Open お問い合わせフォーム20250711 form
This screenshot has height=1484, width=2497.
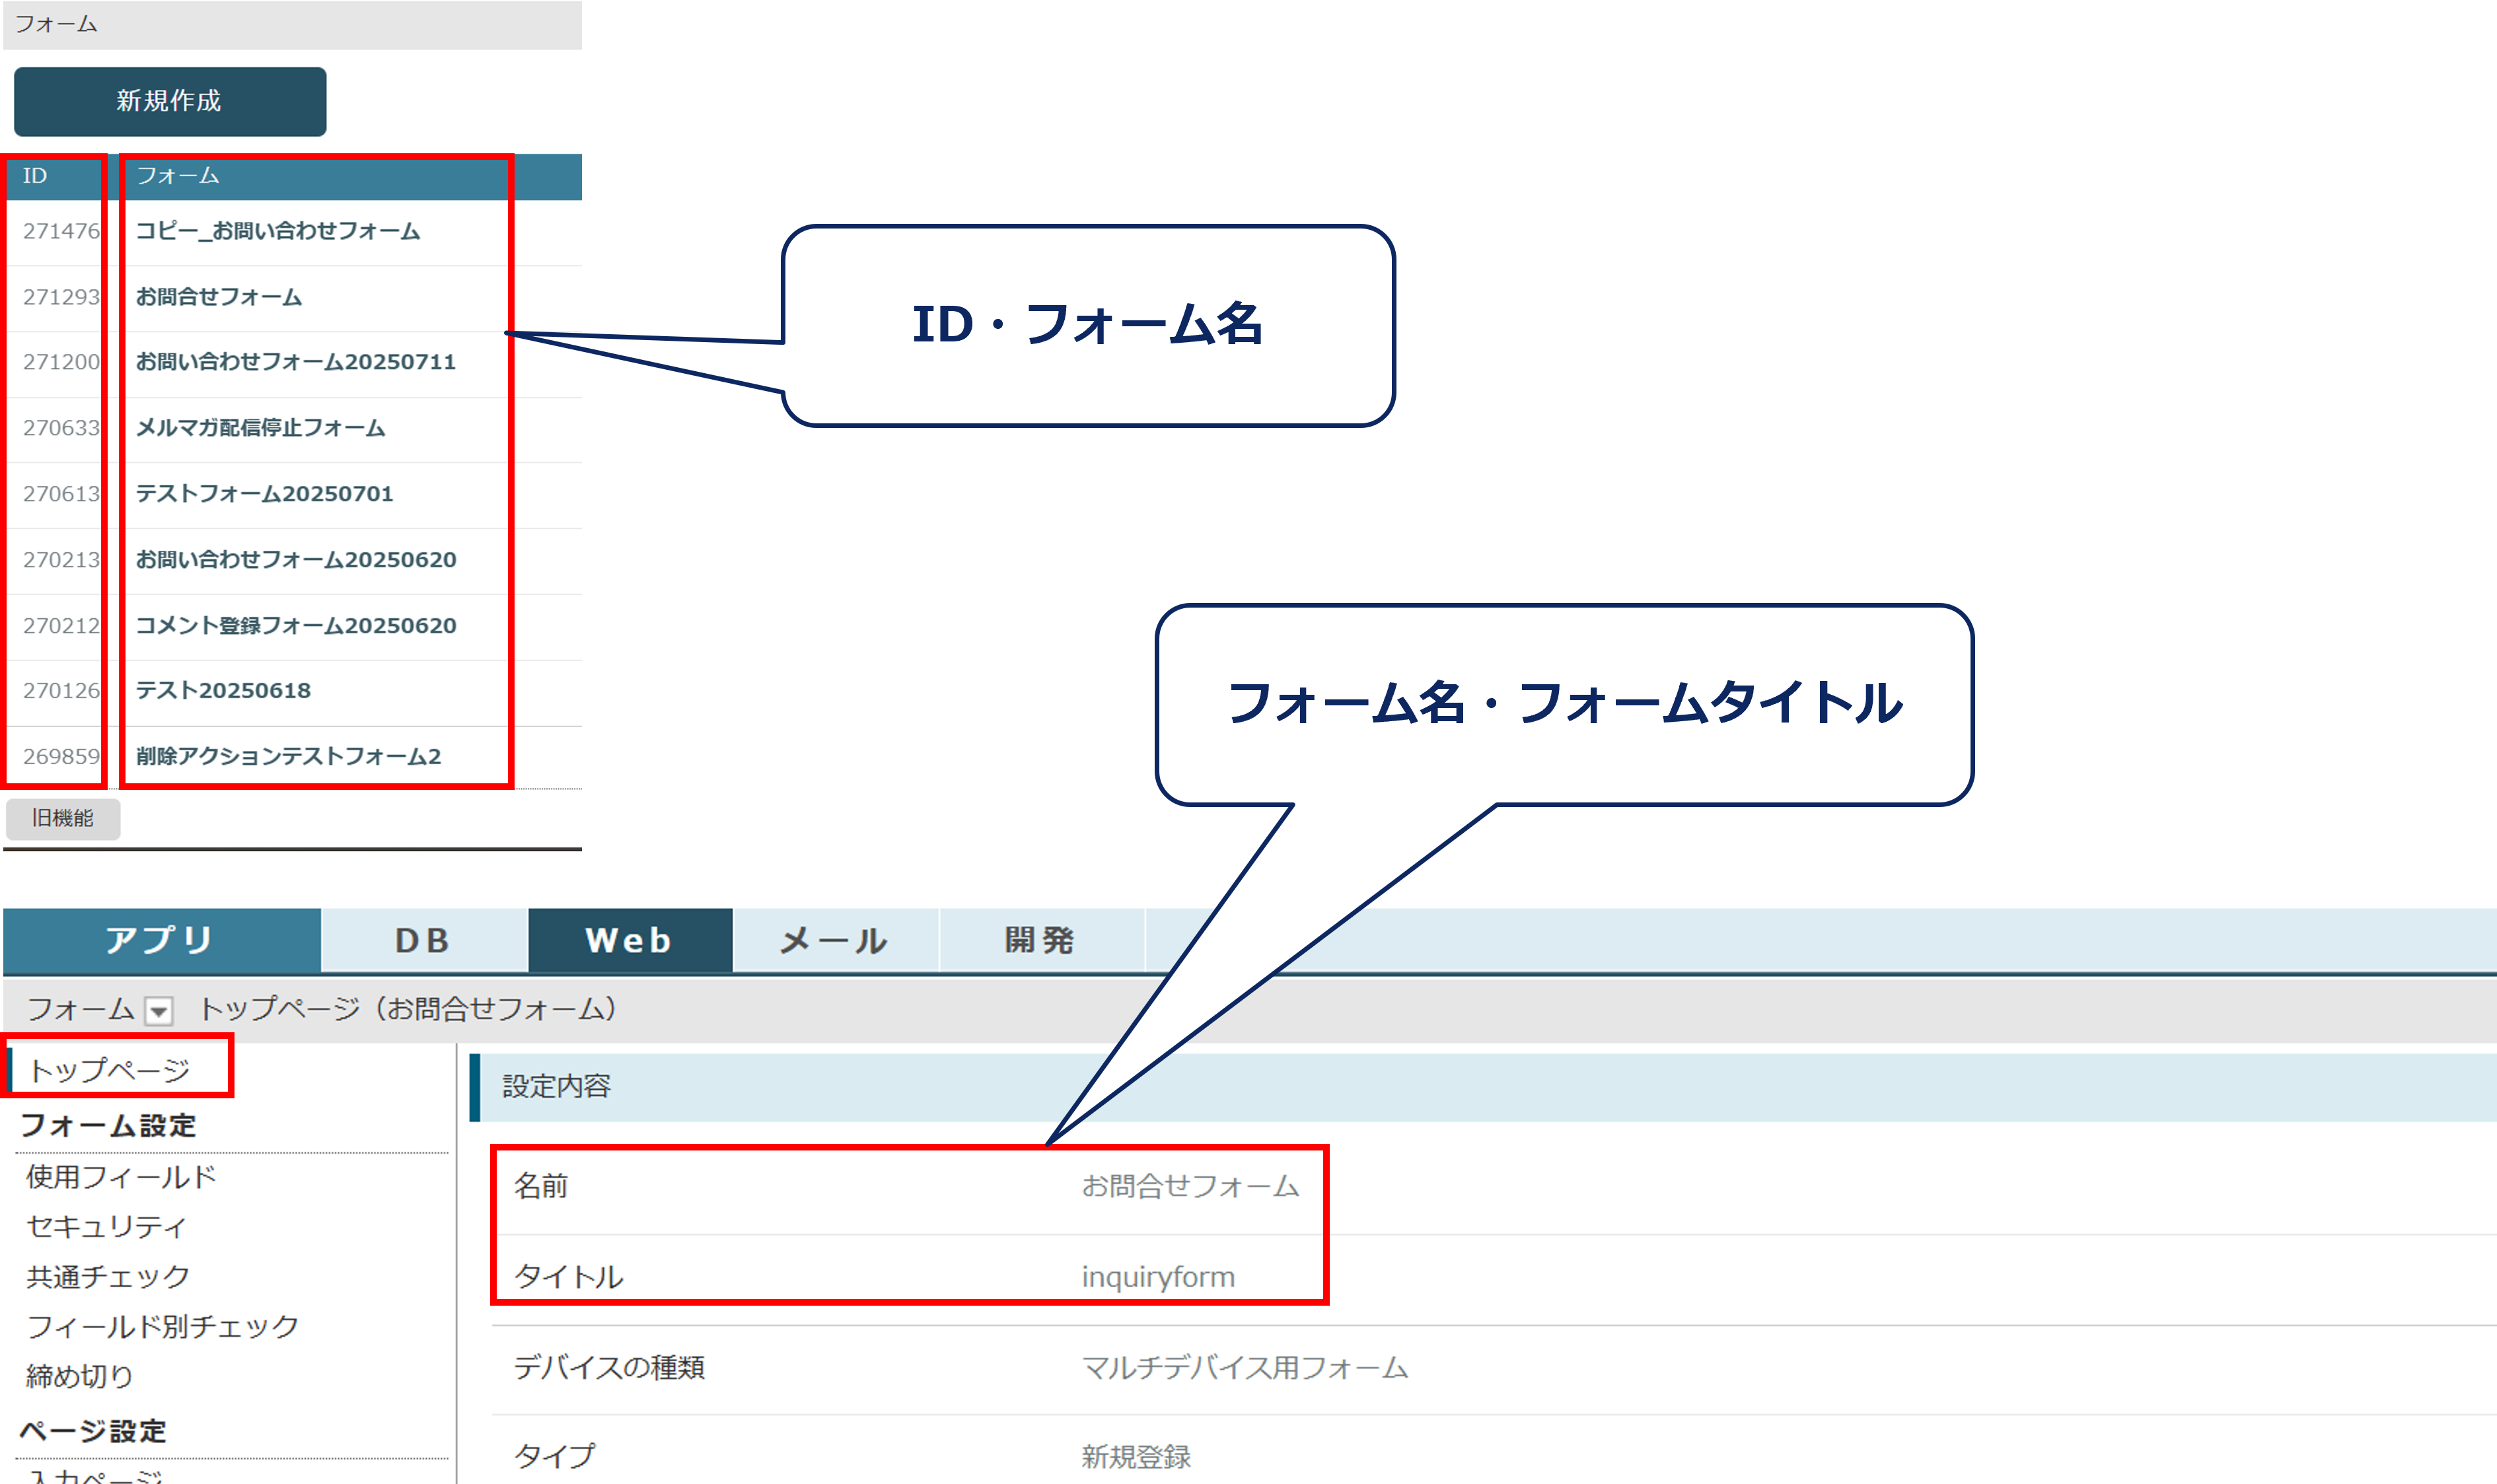pyautogui.click(x=296, y=362)
